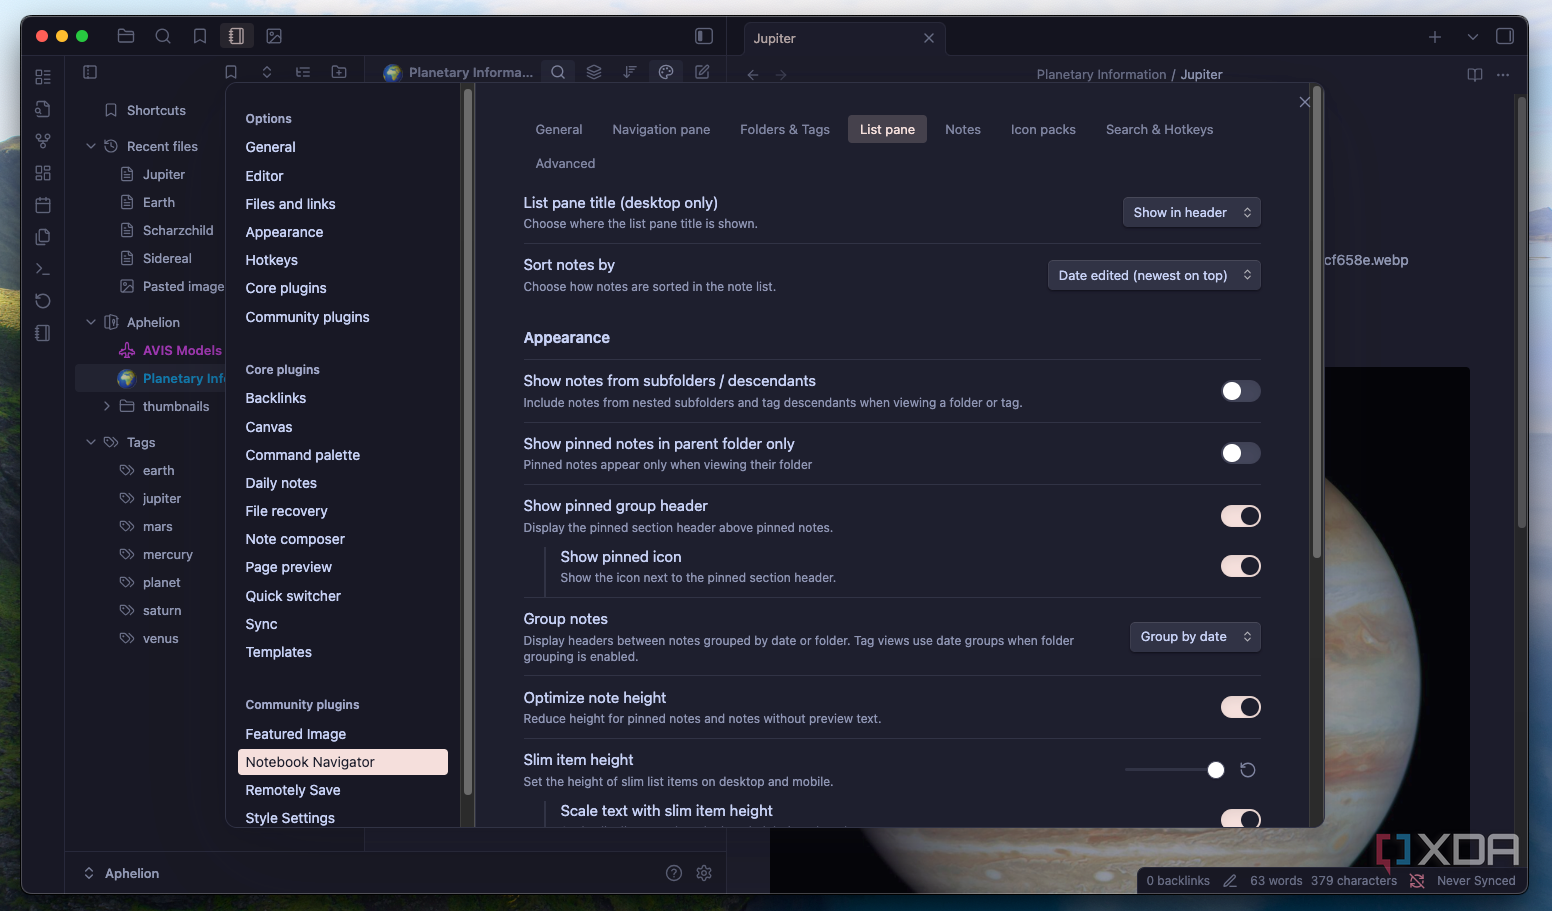The height and width of the screenshot is (911, 1552).
Task: Disable Show pinned group header toggle
Action: coord(1241,516)
